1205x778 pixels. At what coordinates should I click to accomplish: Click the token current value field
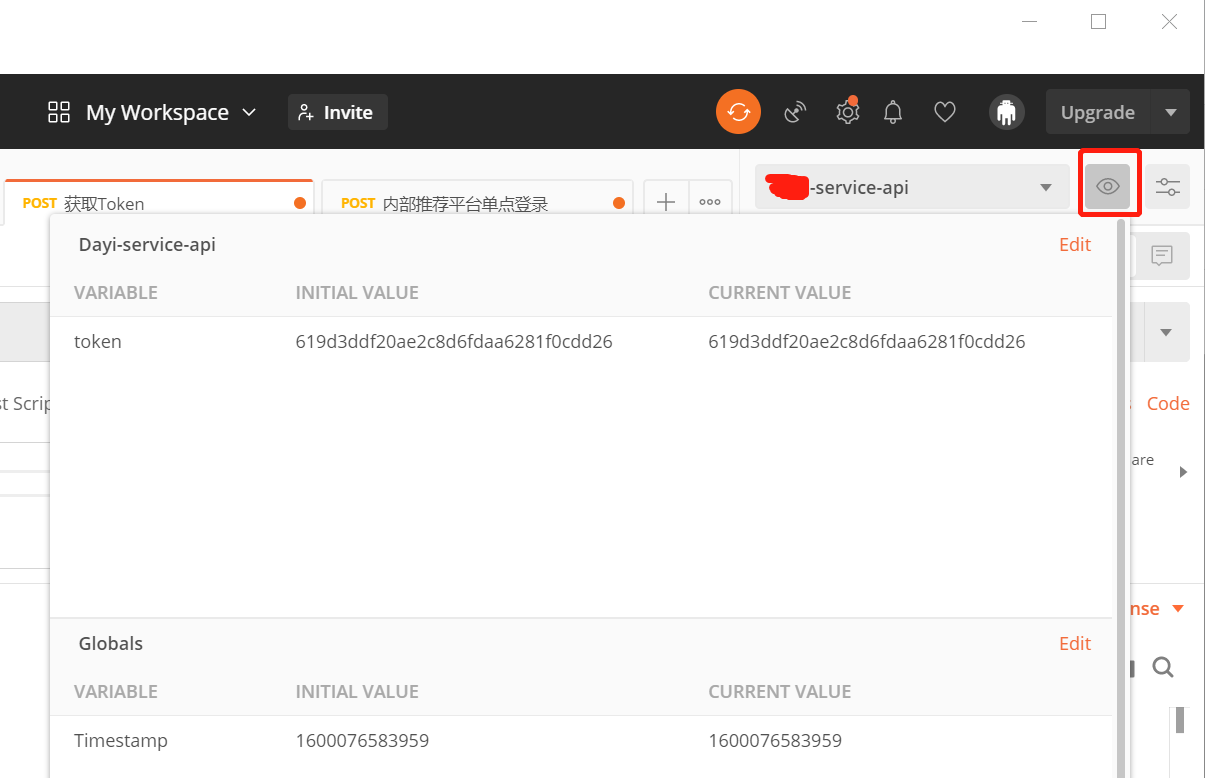(x=866, y=341)
